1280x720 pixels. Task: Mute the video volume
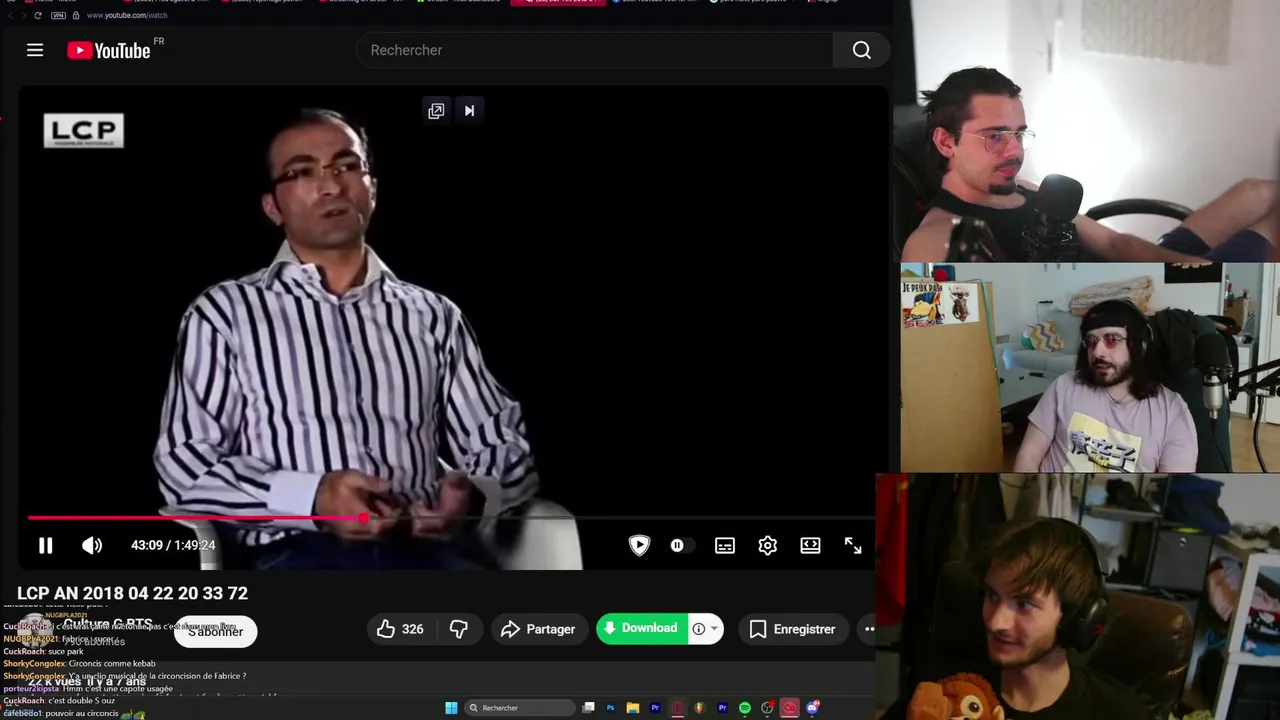[92, 545]
